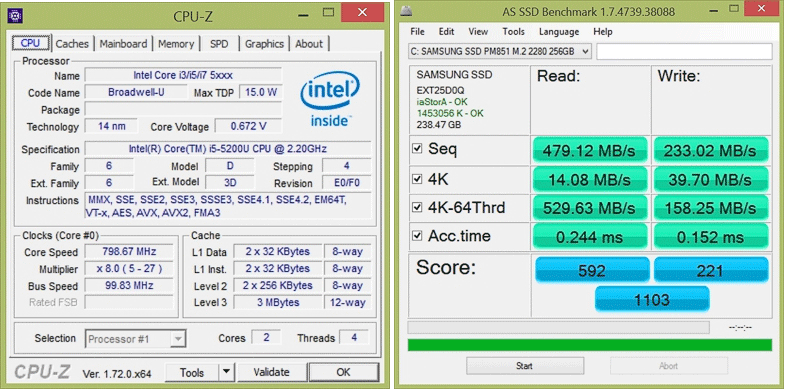Close the AS SSD Benchmark window
786x389 pixels.
coord(763,9)
